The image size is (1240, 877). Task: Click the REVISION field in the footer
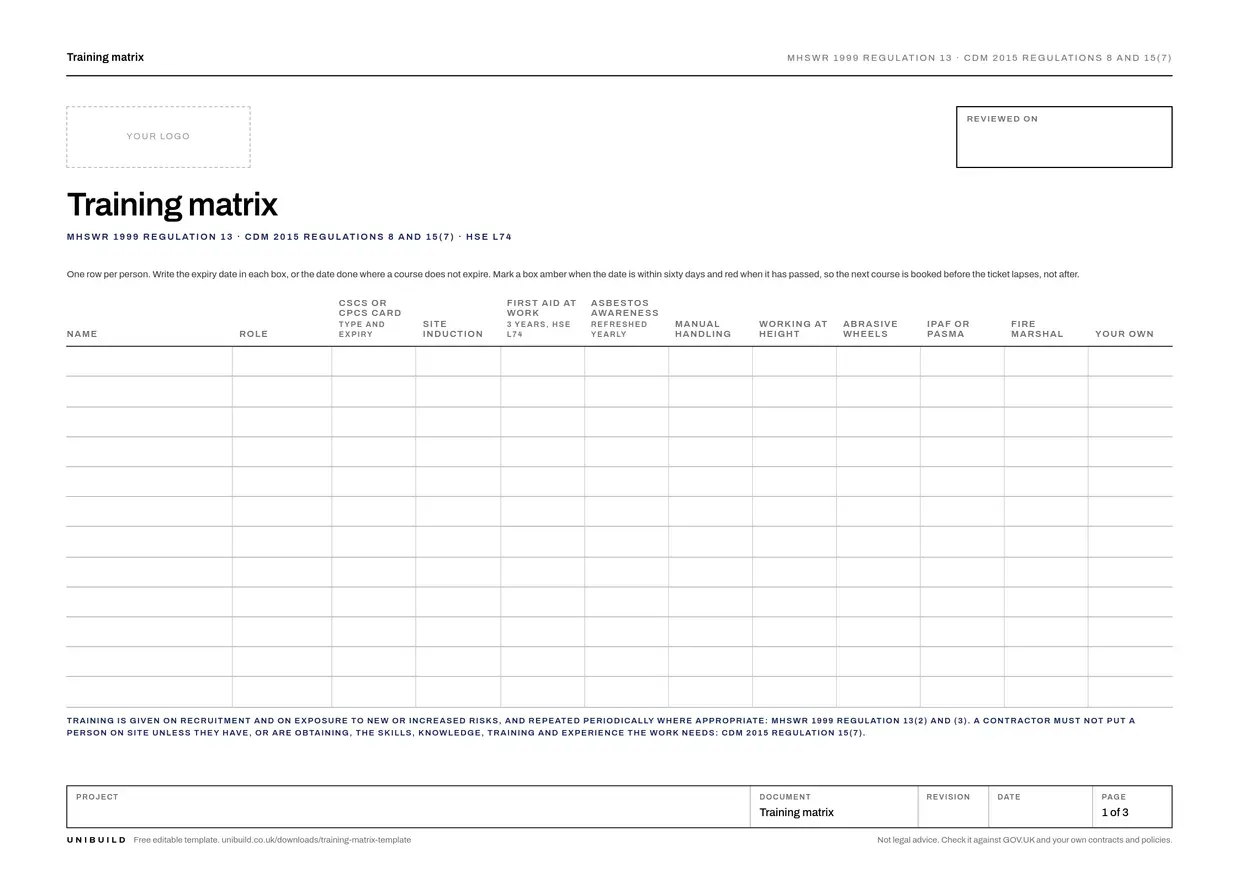[953, 807]
